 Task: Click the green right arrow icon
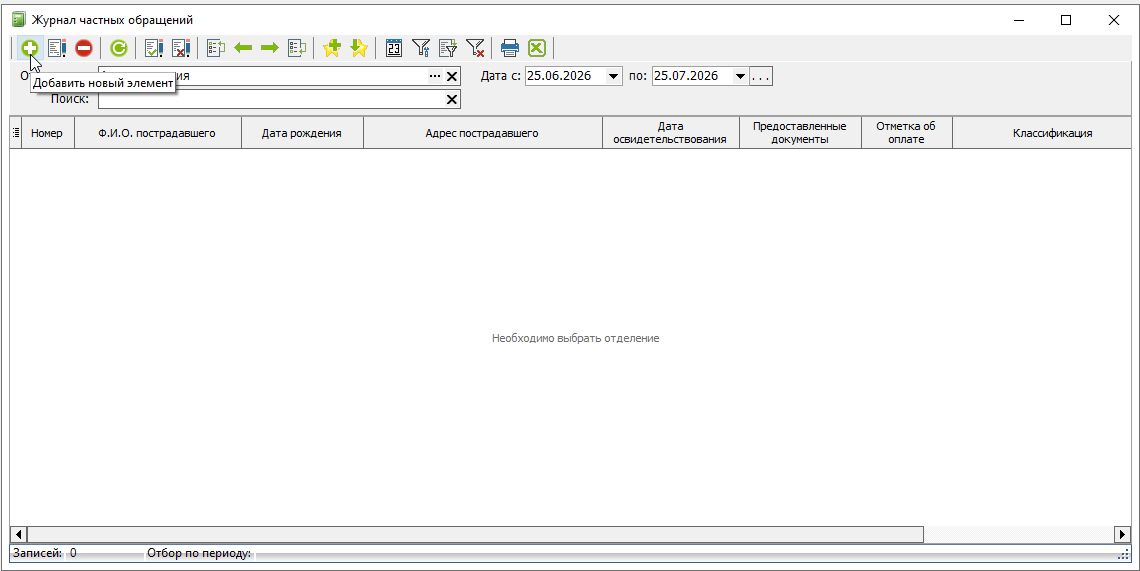click(x=270, y=49)
